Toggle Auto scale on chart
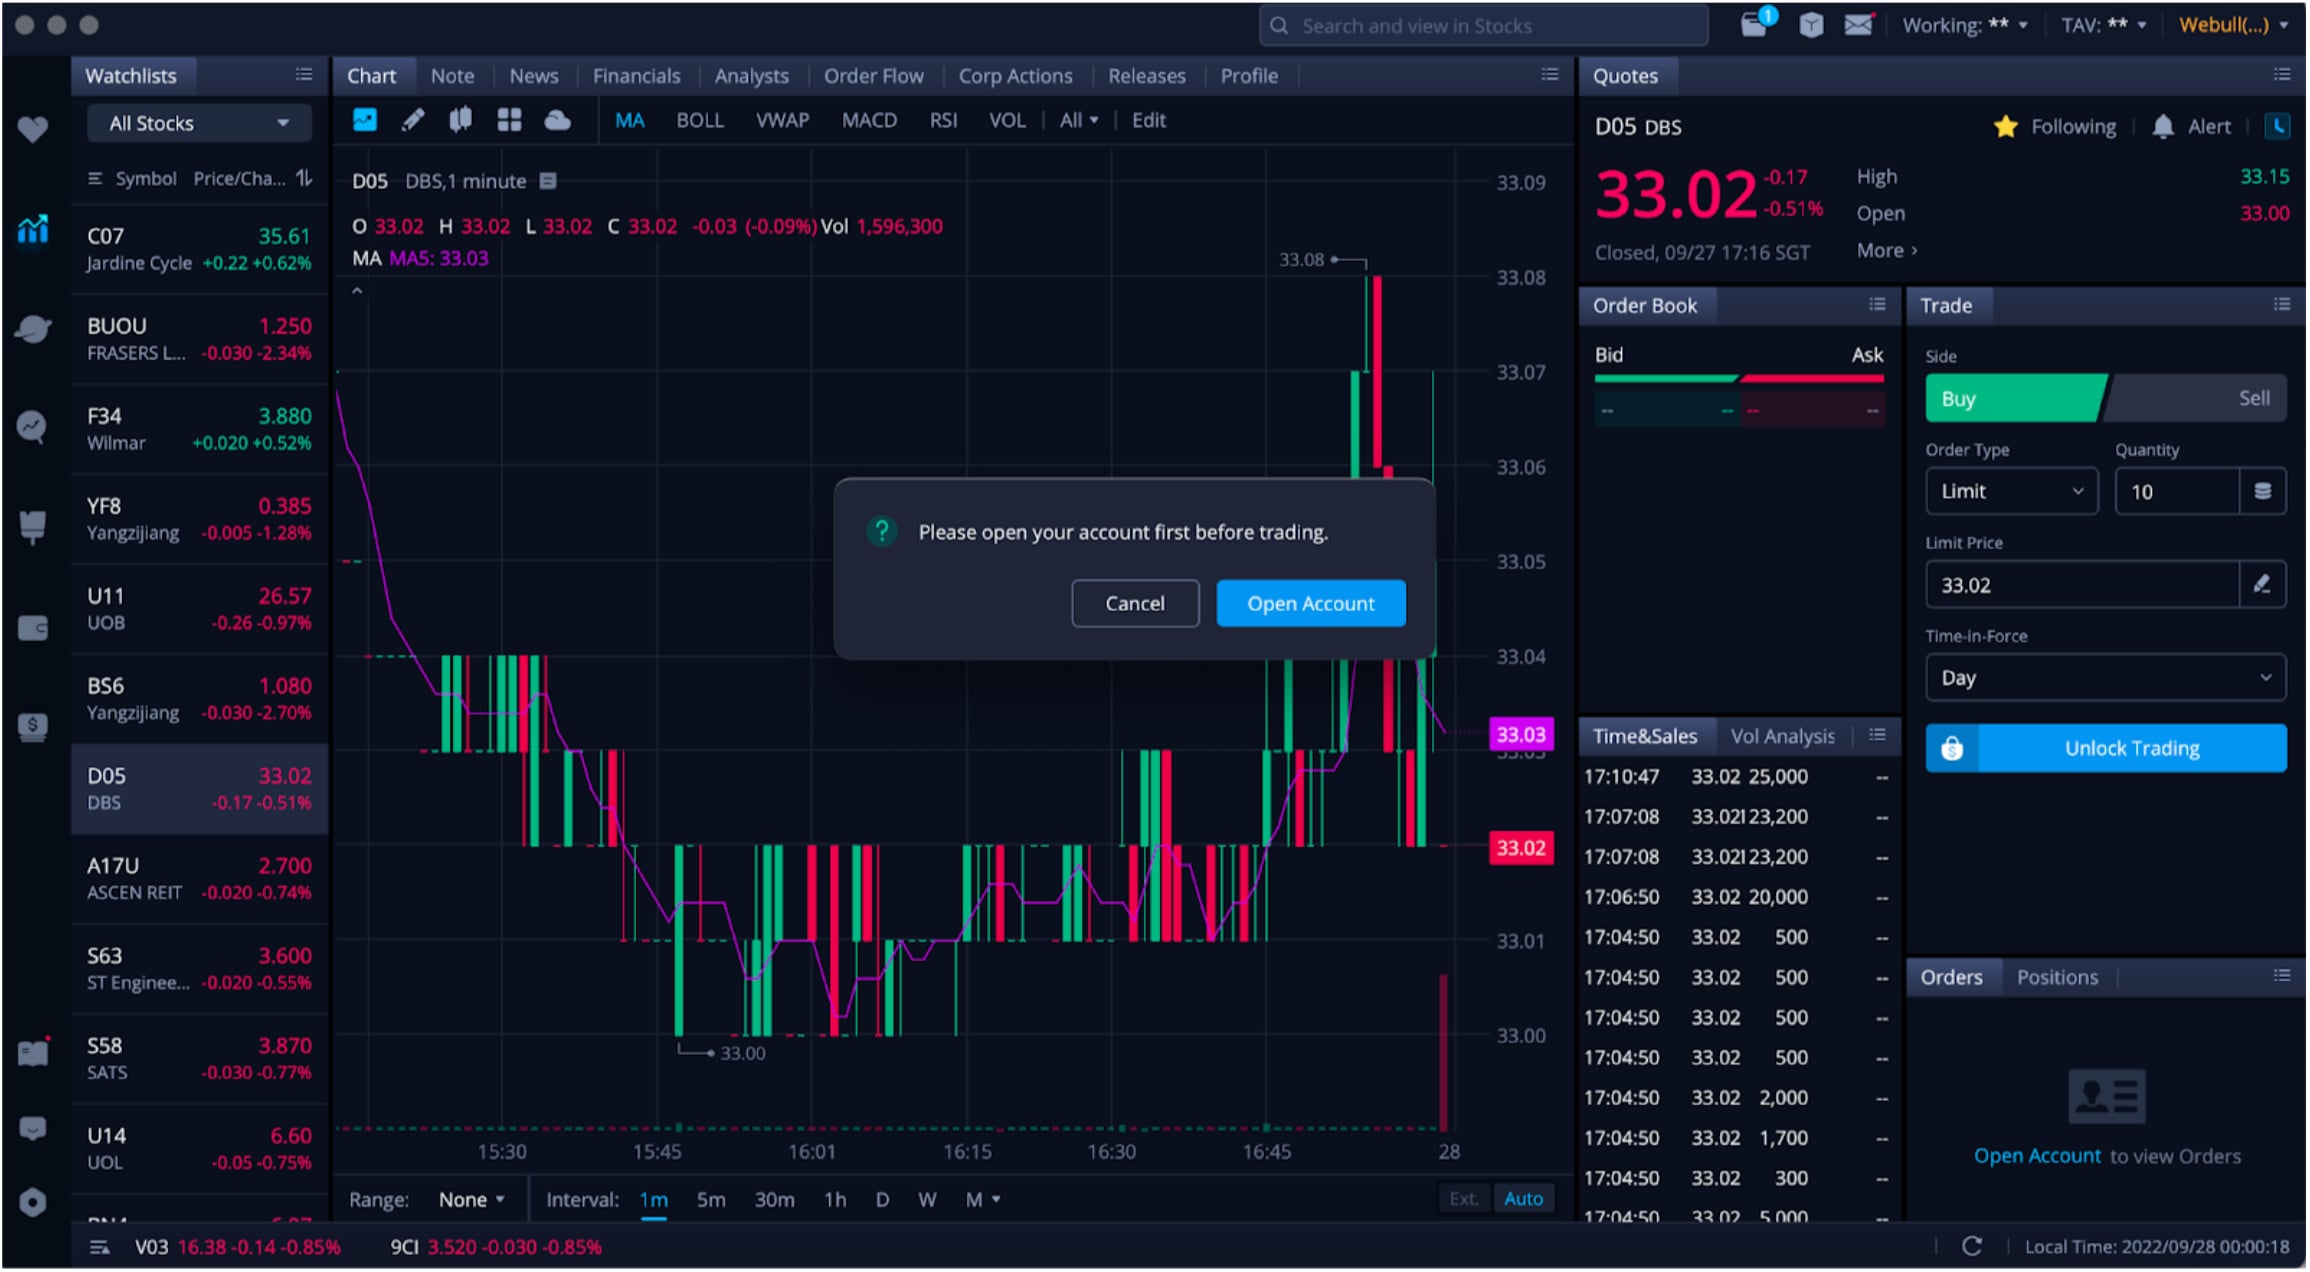The width and height of the screenshot is (2310, 1272). tap(1523, 1198)
